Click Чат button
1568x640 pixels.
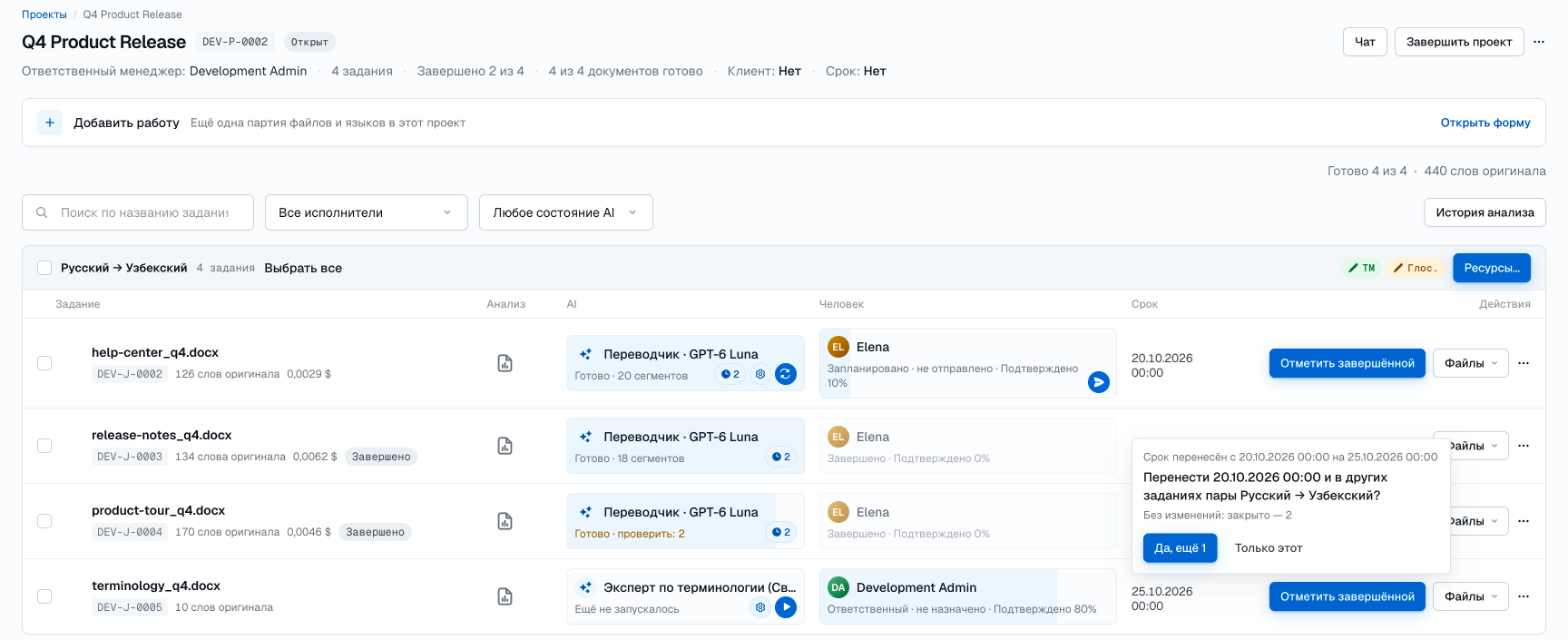(x=1365, y=42)
